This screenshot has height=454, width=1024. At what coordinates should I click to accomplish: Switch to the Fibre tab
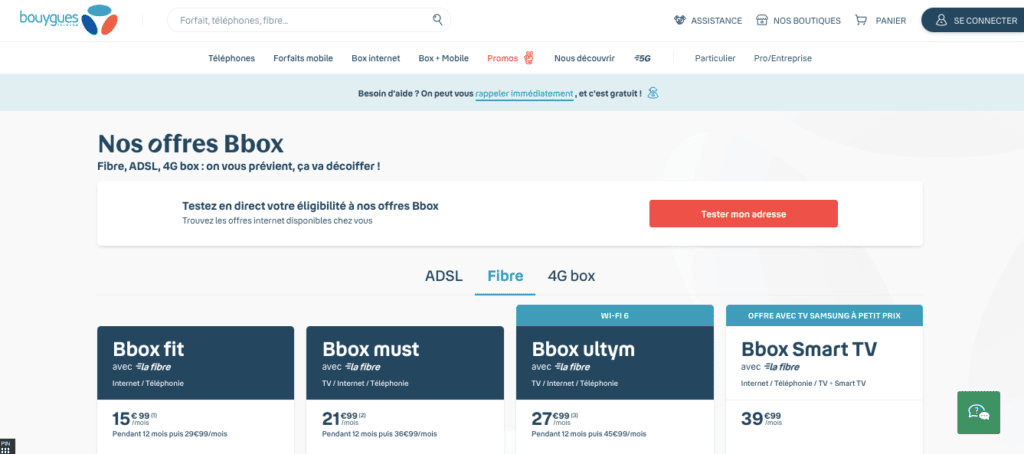(505, 276)
